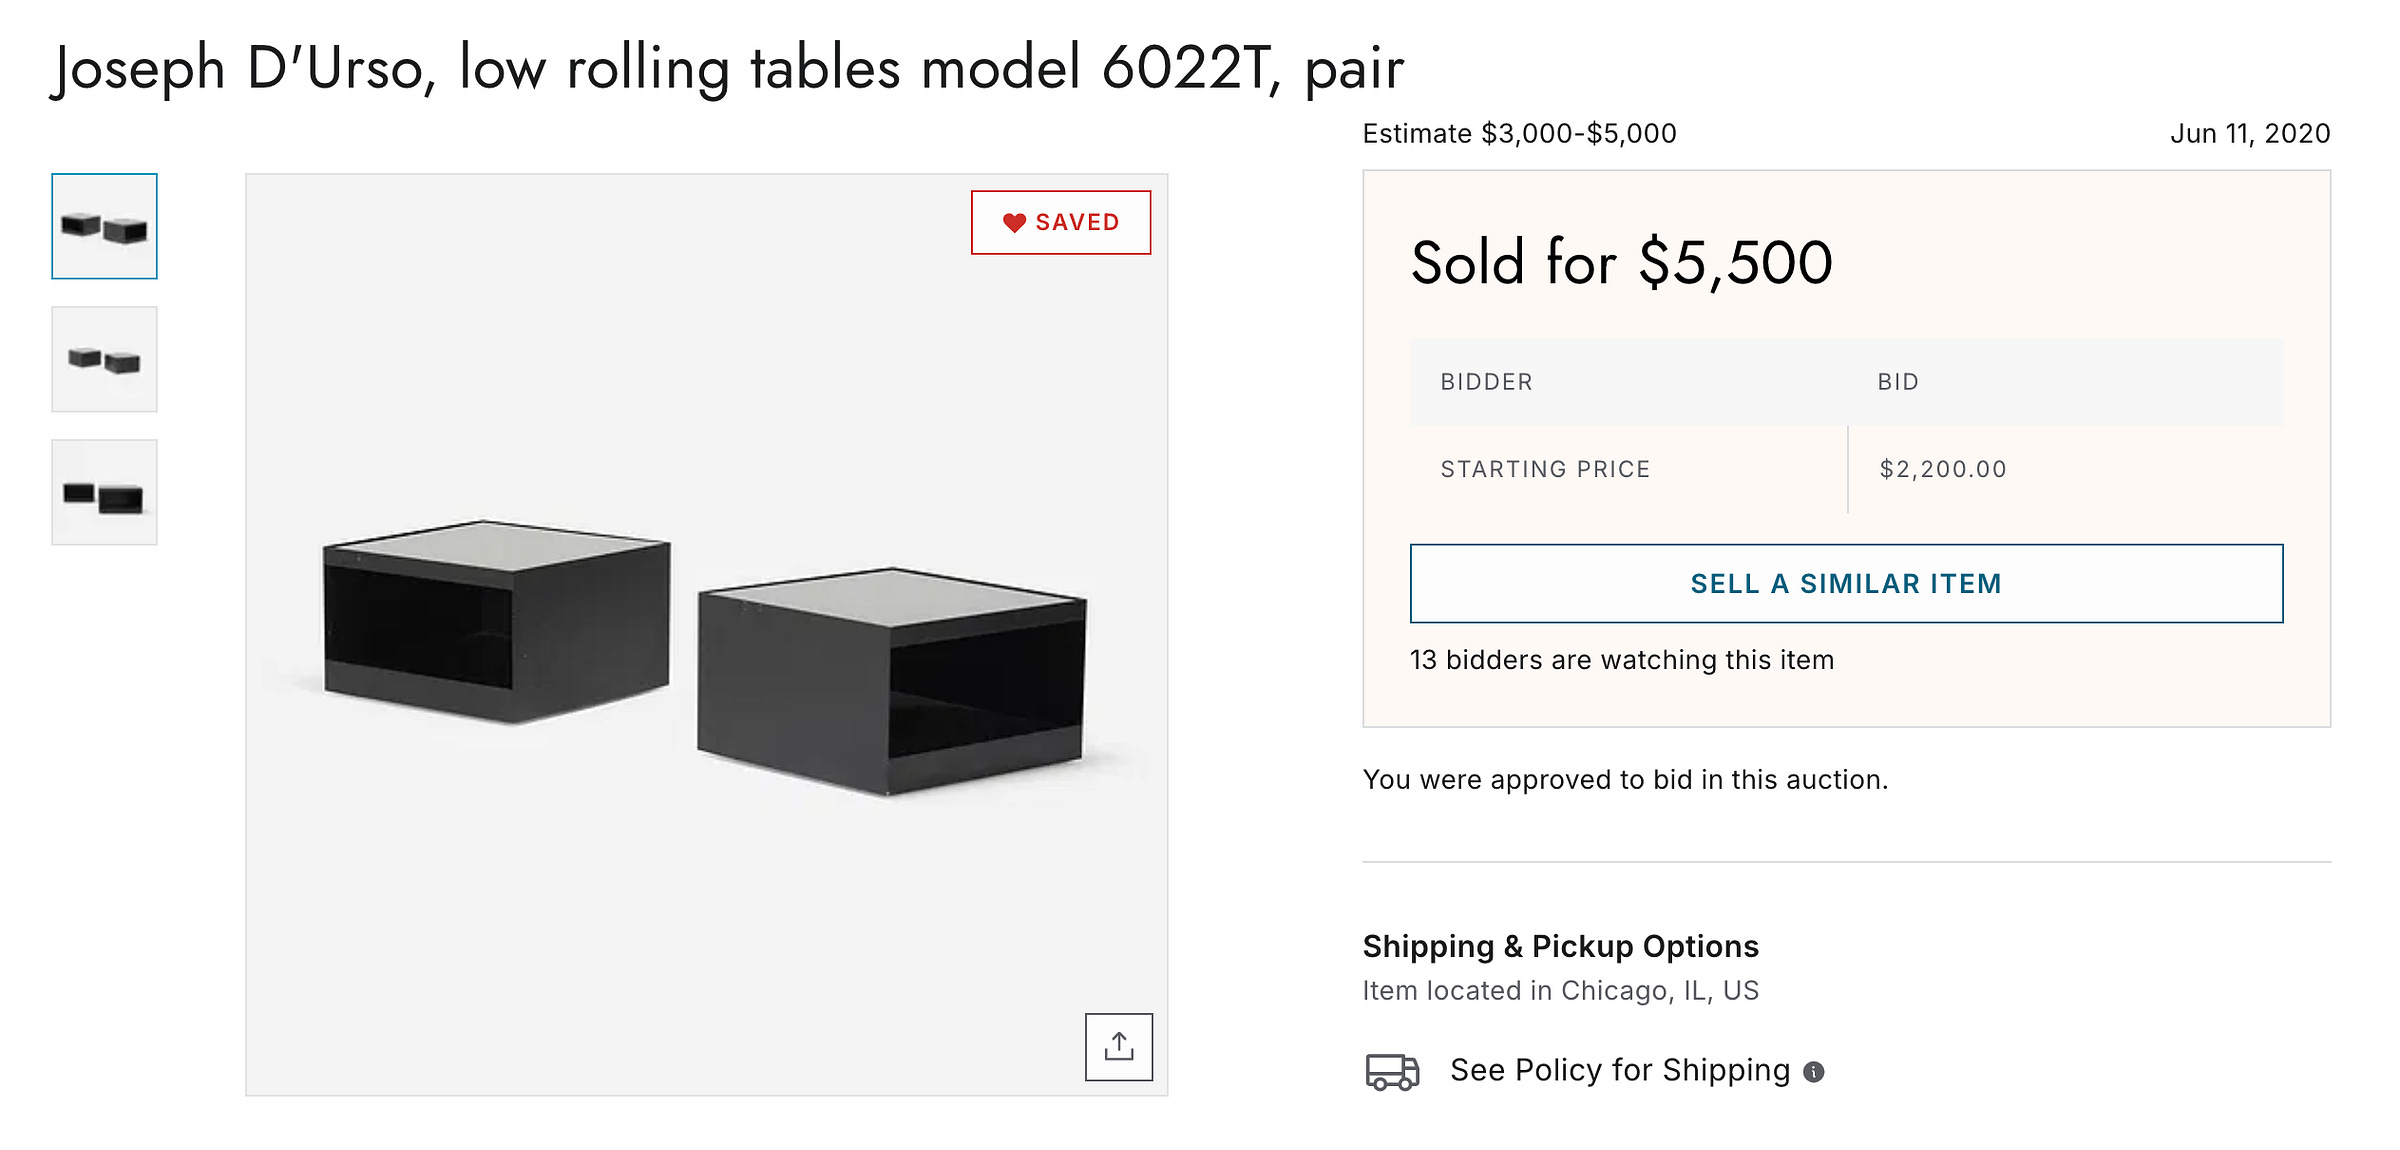Click the BIDDER column header

point(1486,382)
